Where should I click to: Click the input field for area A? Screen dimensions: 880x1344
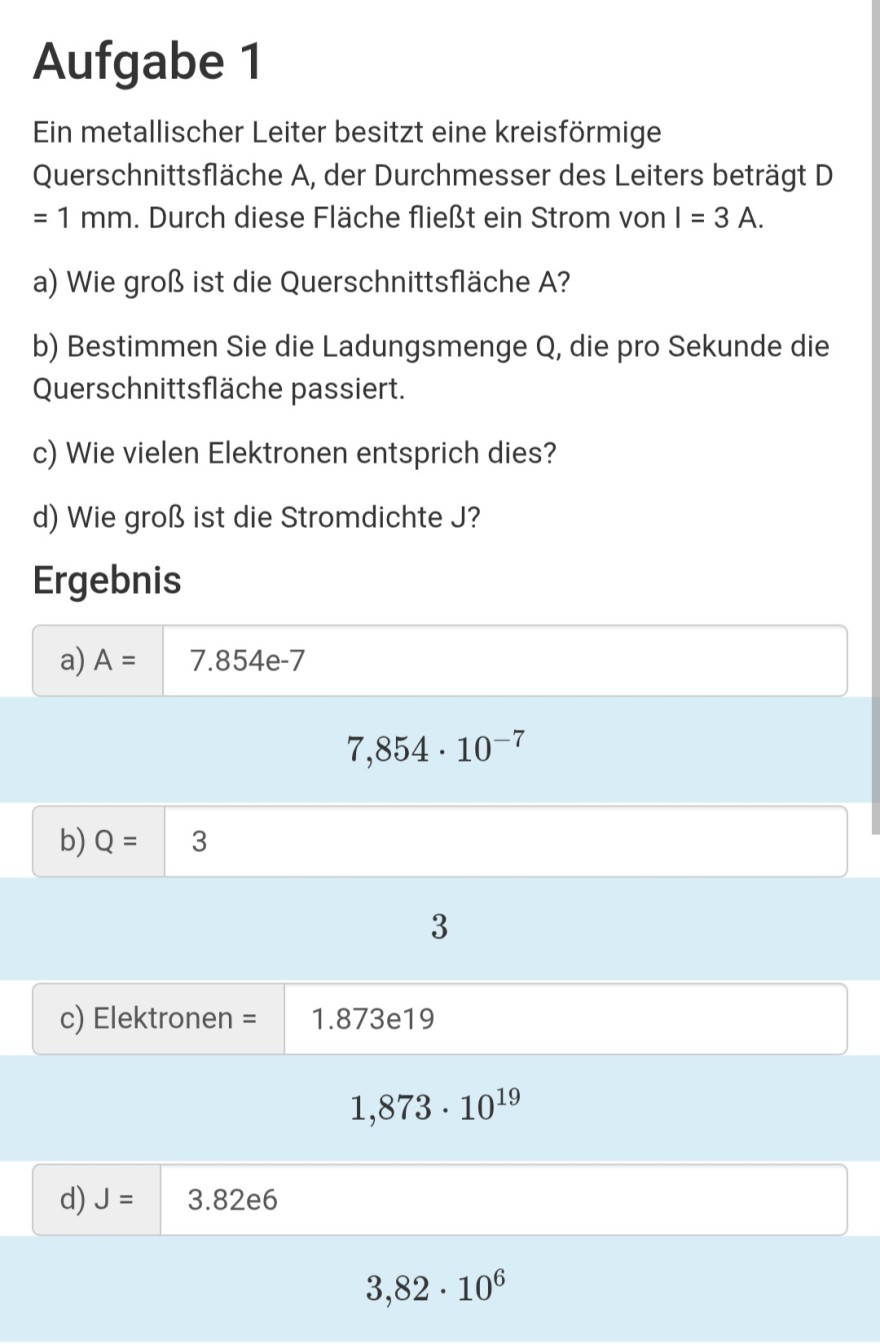pos(504,661)
